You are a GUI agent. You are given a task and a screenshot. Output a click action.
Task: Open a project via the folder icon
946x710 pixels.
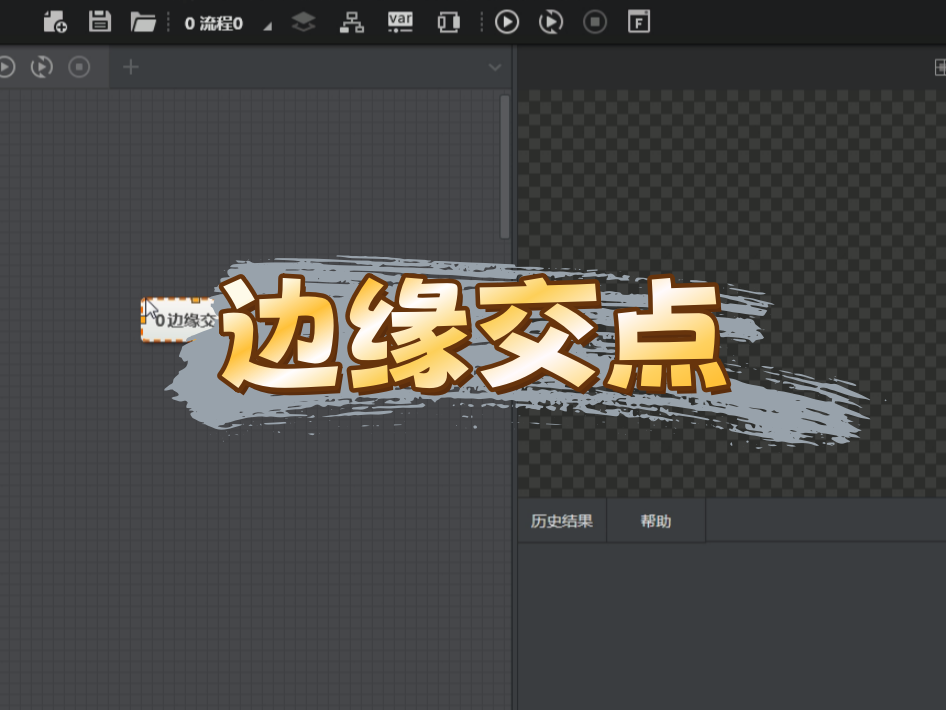point(143,21)
